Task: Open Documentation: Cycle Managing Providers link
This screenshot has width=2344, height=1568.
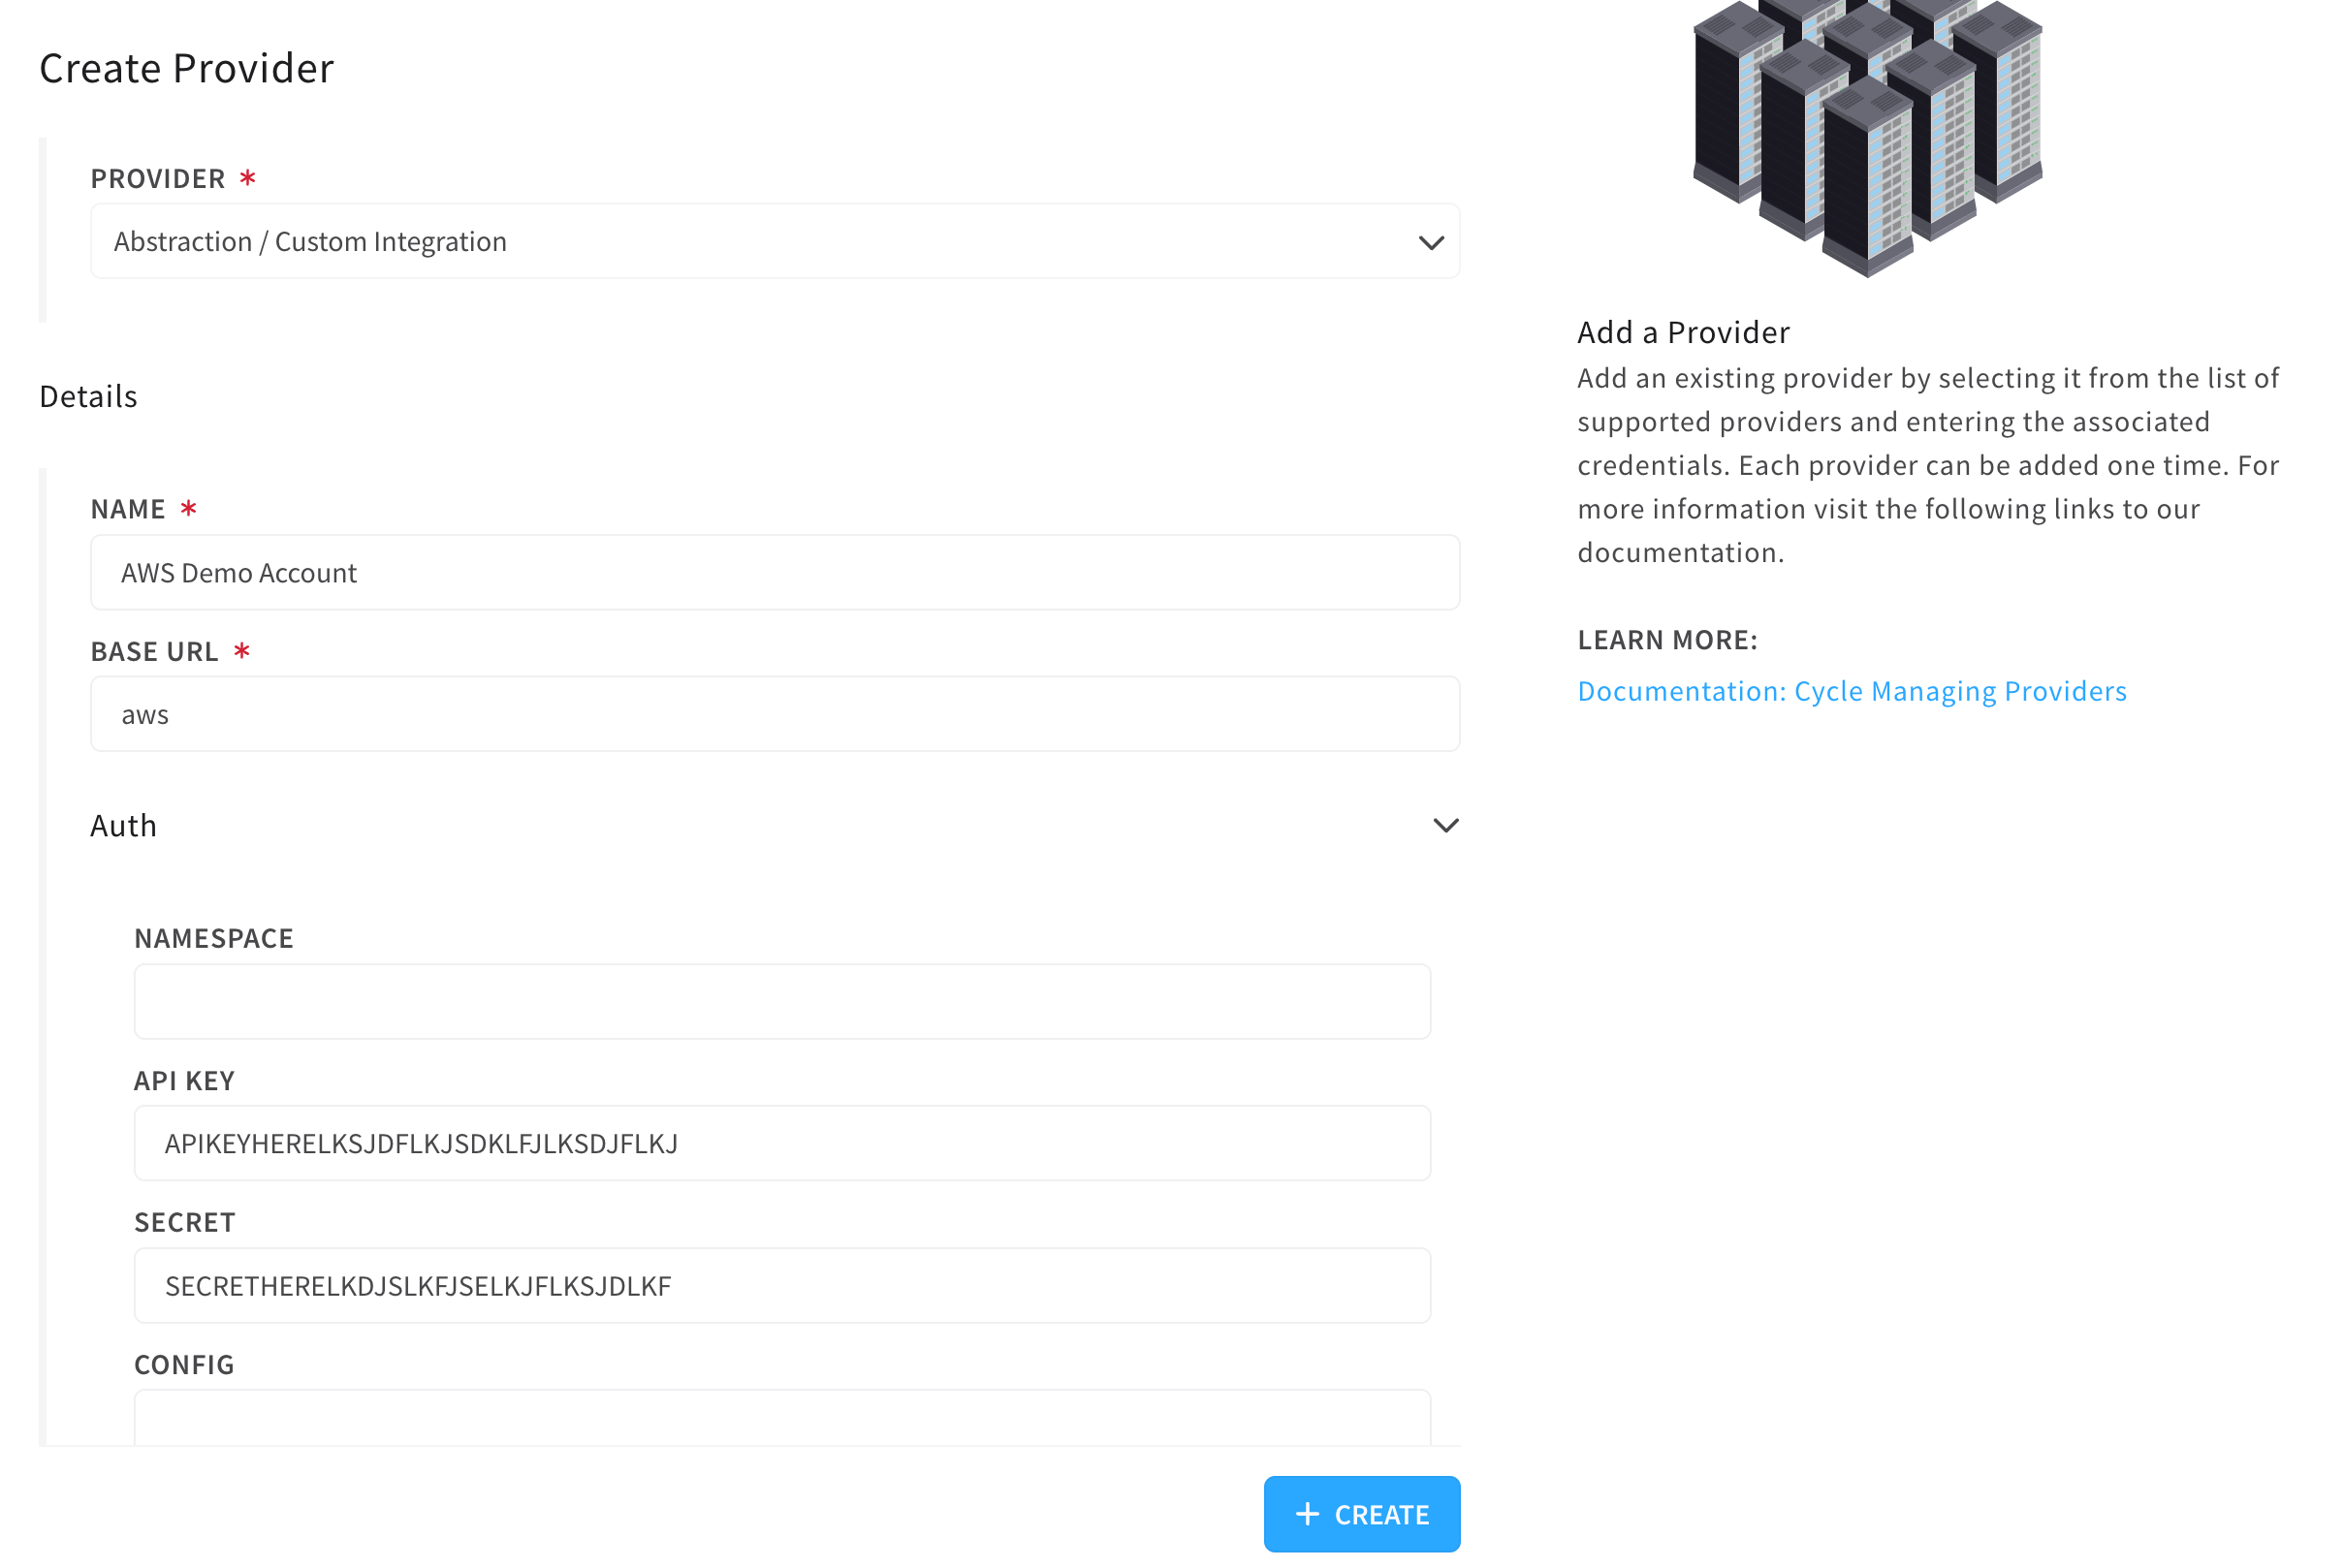Action: tap(1851, 691)
